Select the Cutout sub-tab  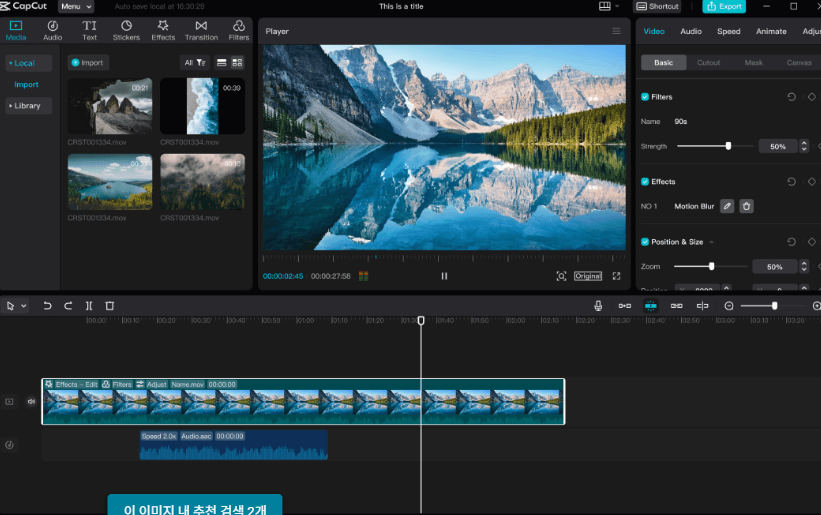pyautogui.click(x=708, y=63)
